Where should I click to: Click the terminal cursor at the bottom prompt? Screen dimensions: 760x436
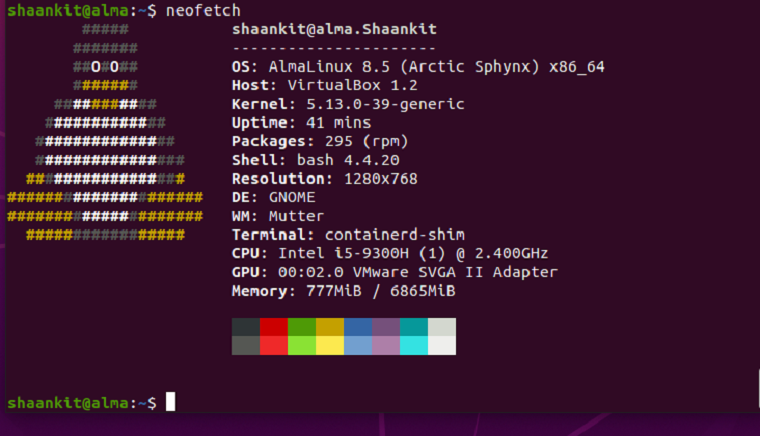[171, 402]
